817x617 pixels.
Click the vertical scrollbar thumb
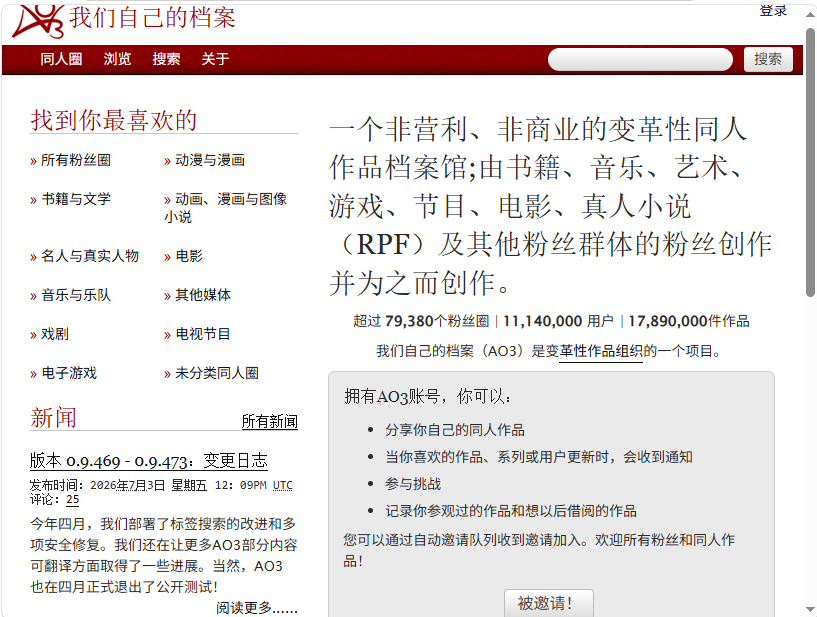tap(810, 163)
